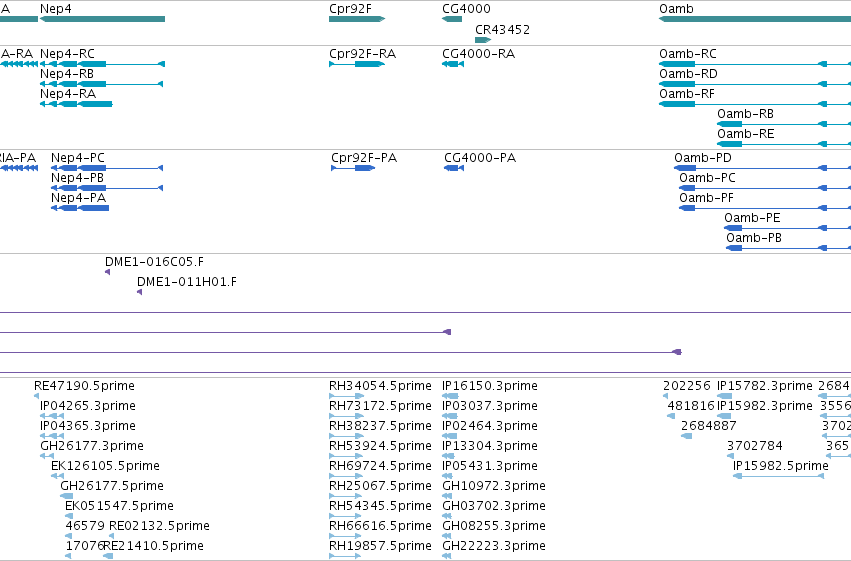Click the IP15782.3prime EST label

click(765, 386)
